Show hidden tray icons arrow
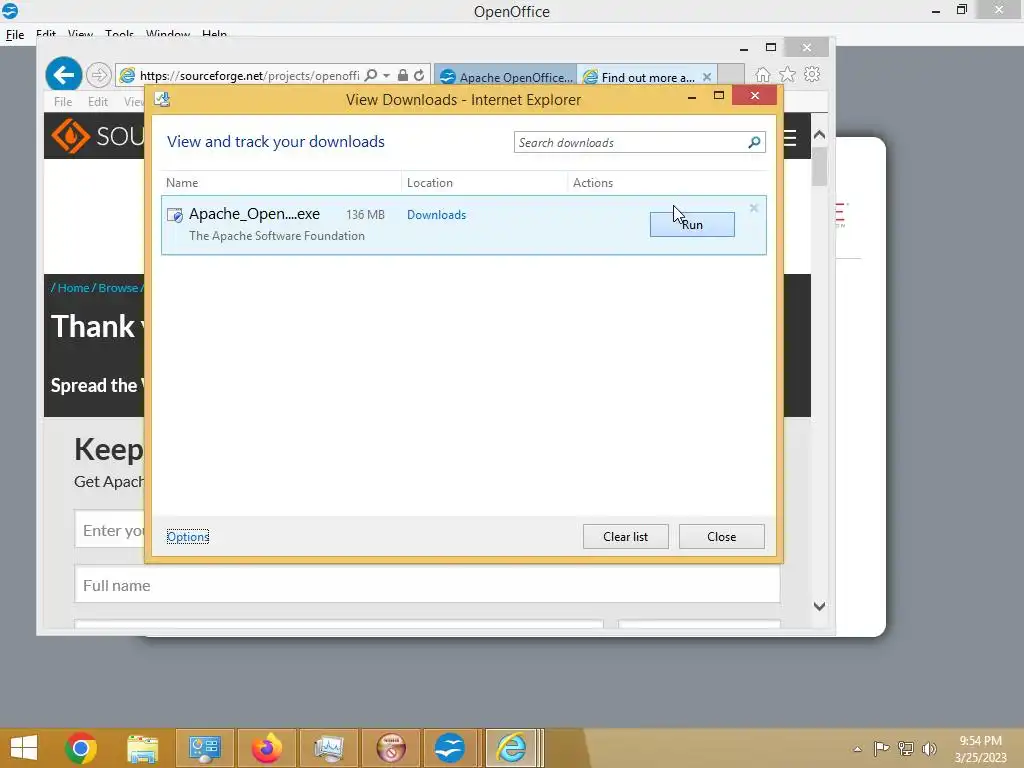 (857, 749)
